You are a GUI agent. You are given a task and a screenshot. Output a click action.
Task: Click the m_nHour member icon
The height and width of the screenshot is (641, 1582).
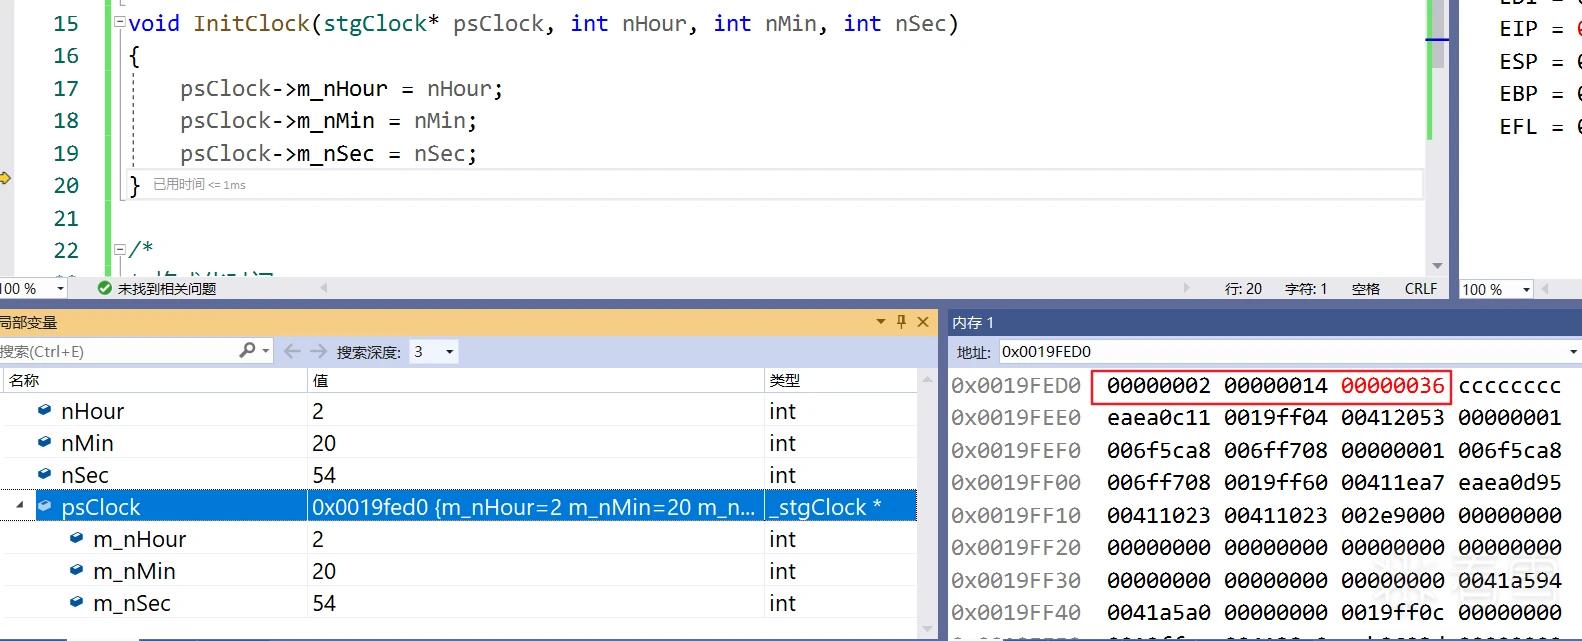(77, 538)
